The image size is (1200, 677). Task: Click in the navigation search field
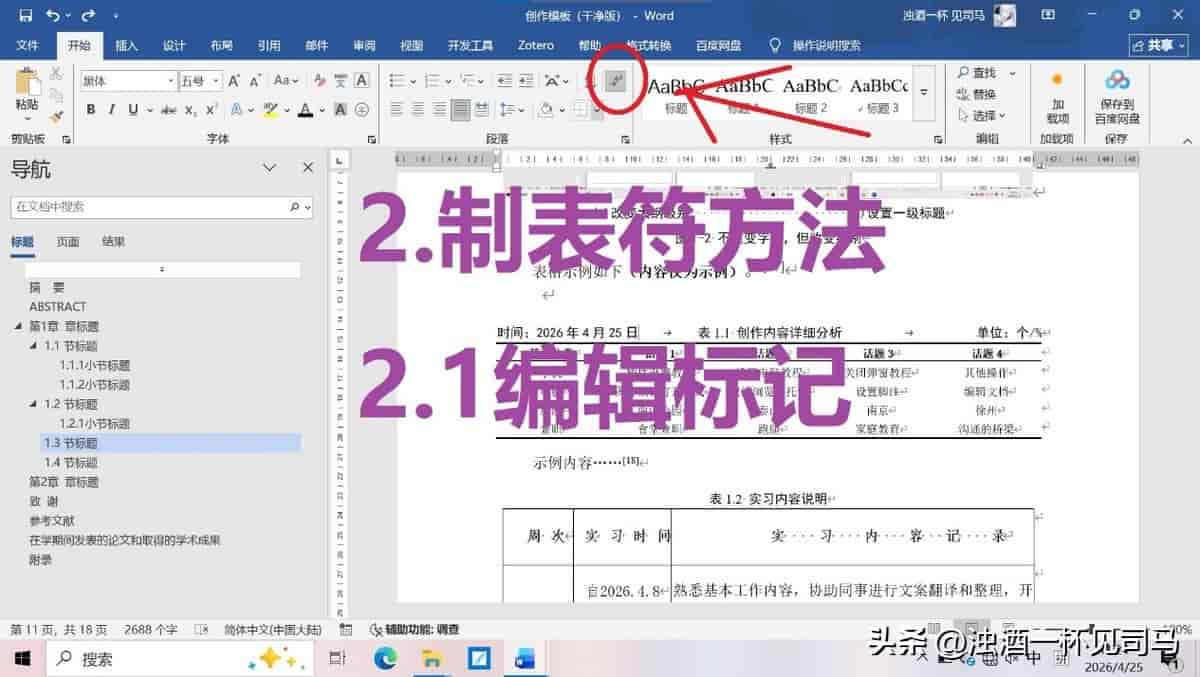click(x=161, y=207)
